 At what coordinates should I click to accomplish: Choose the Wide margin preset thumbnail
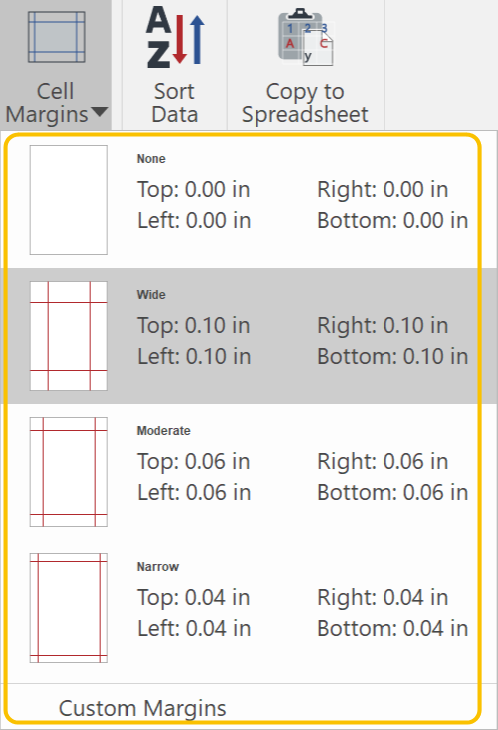coord(69,336)
